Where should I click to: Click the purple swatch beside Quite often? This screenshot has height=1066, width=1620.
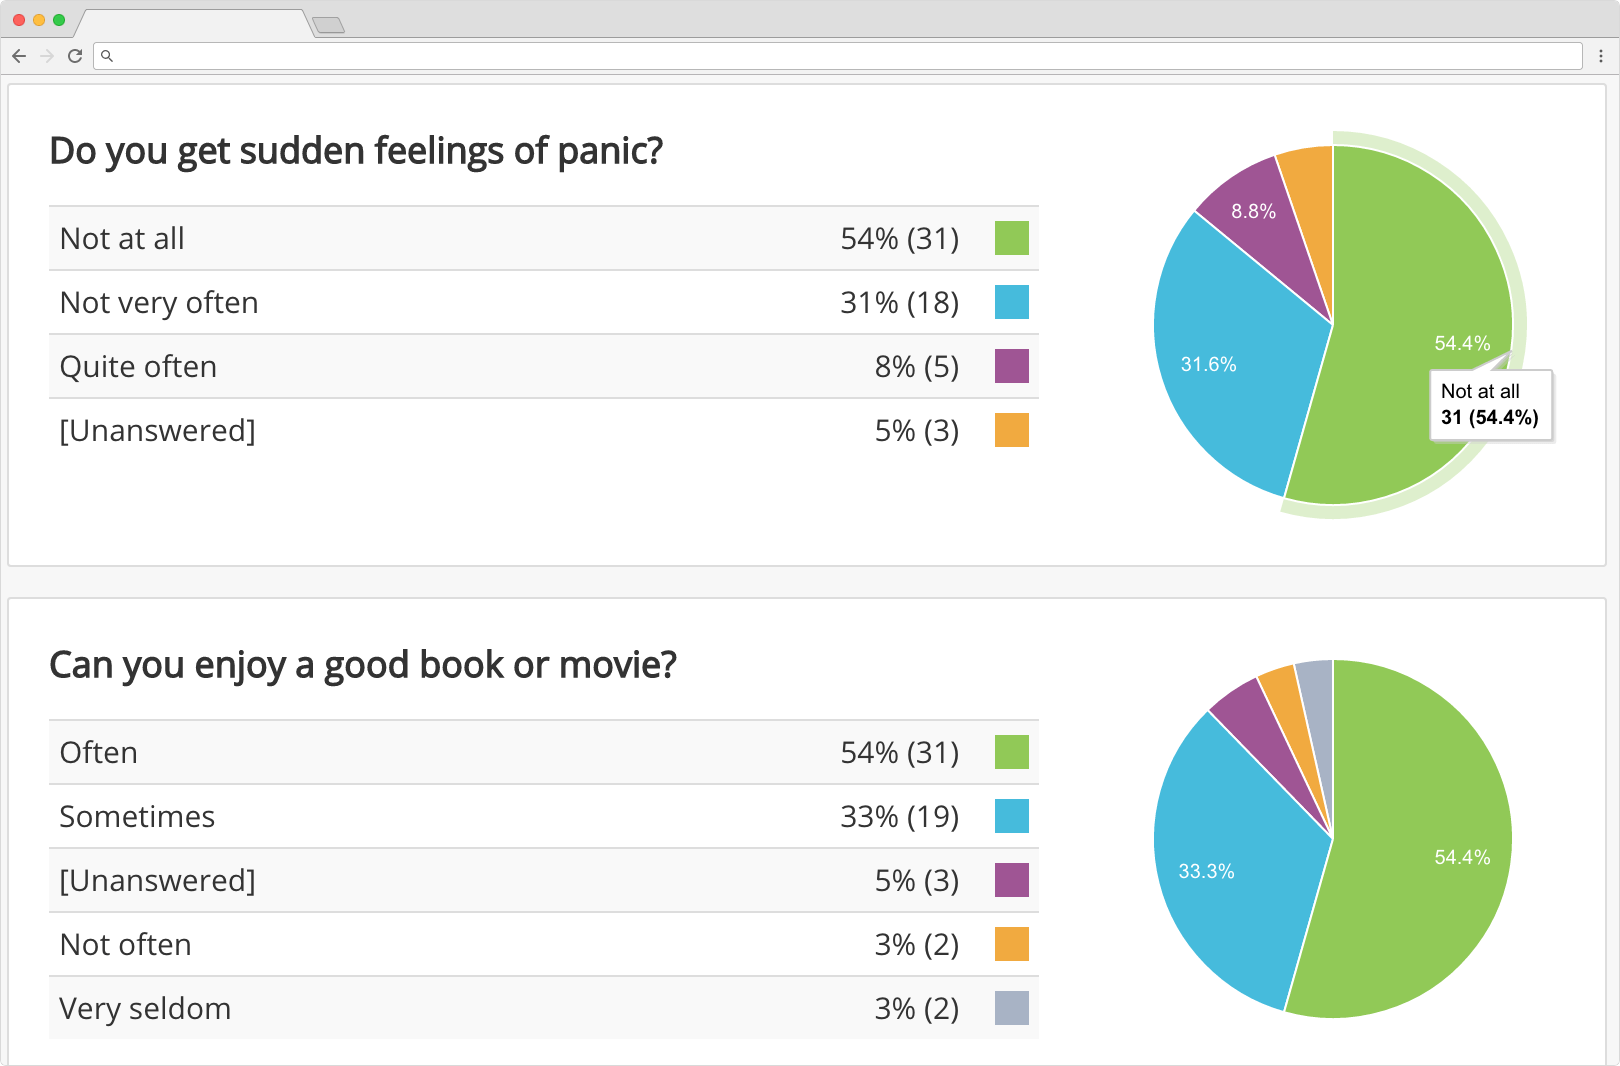[x=1011, y=366]
